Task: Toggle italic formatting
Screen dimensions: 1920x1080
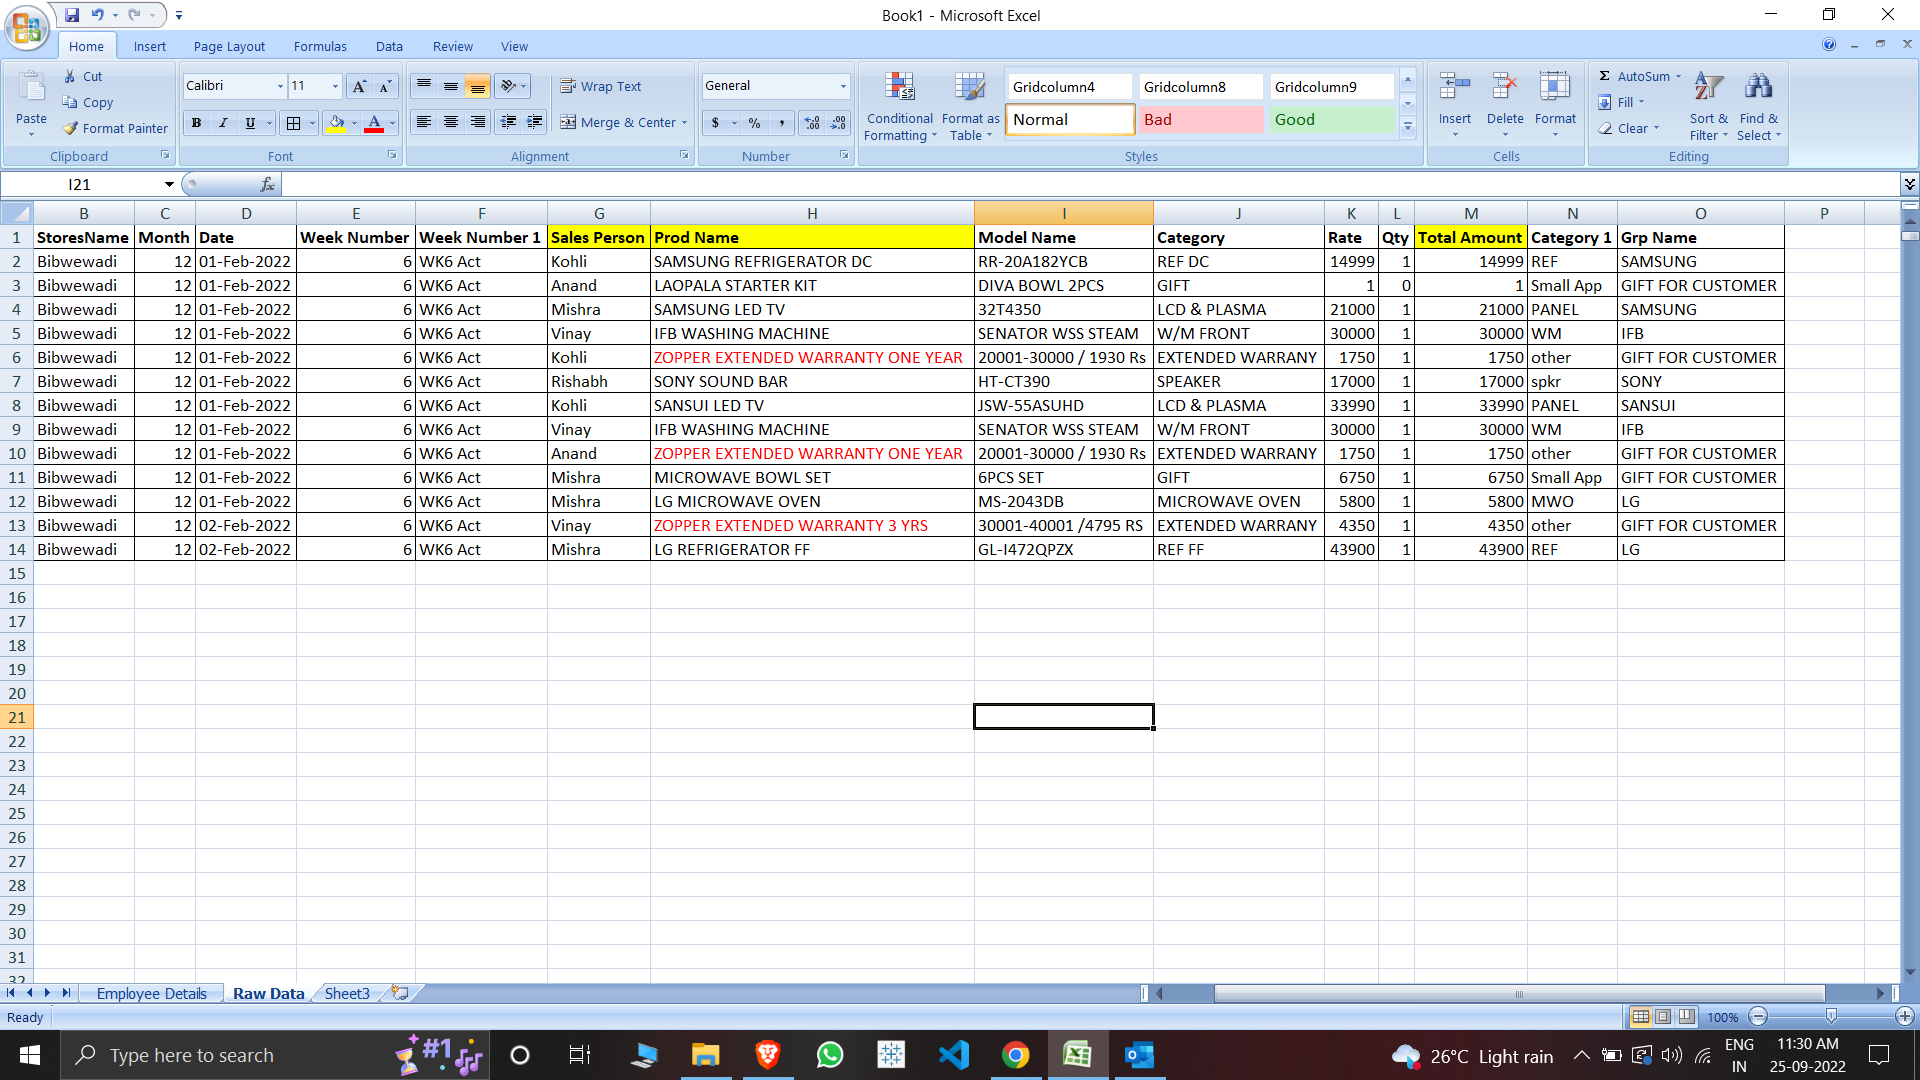Action: 223,123
